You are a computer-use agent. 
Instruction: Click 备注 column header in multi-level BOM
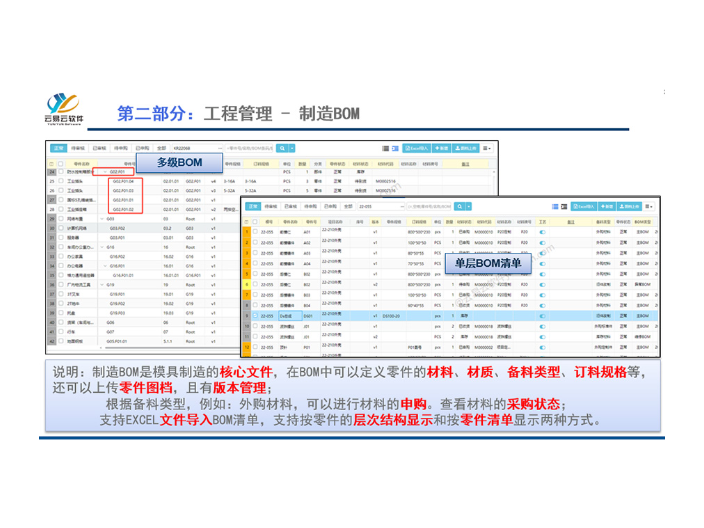pos(465,164)
